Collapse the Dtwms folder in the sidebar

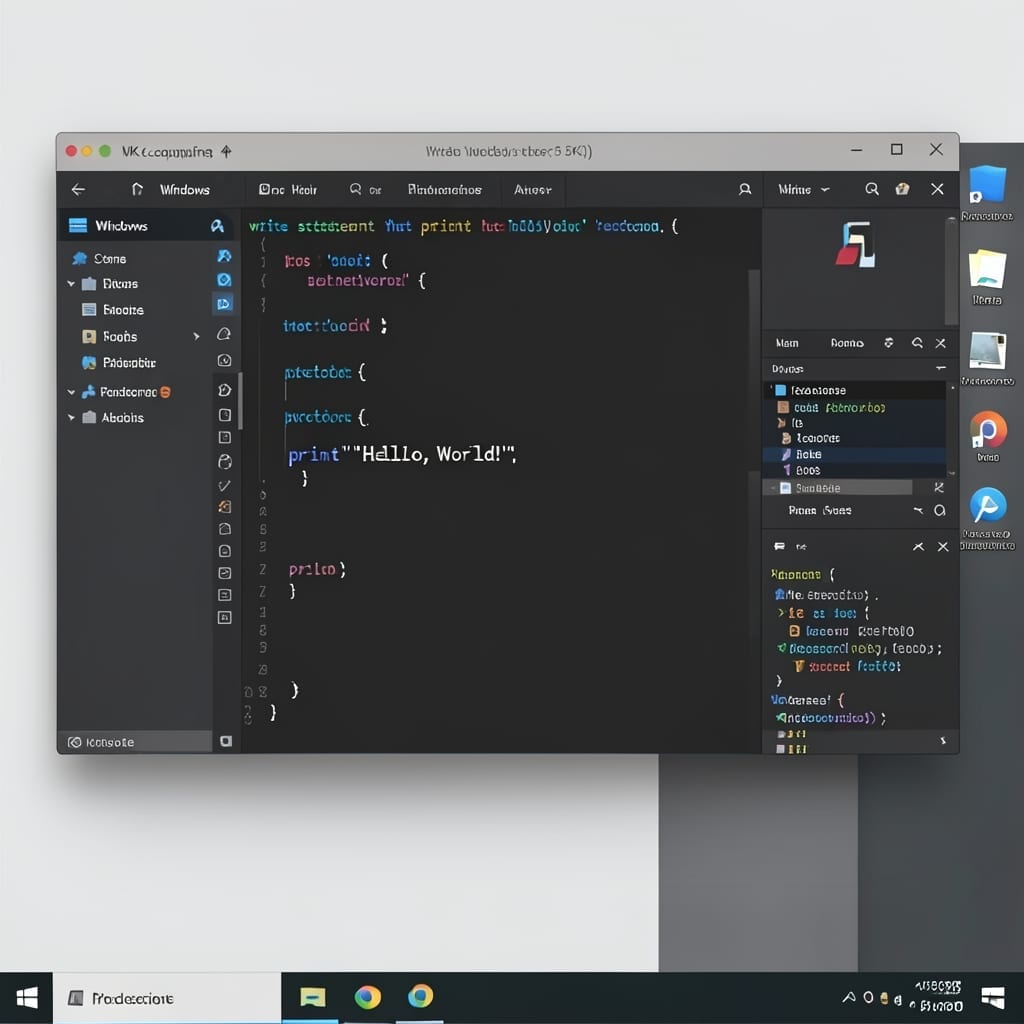click(x=71, y=284)
